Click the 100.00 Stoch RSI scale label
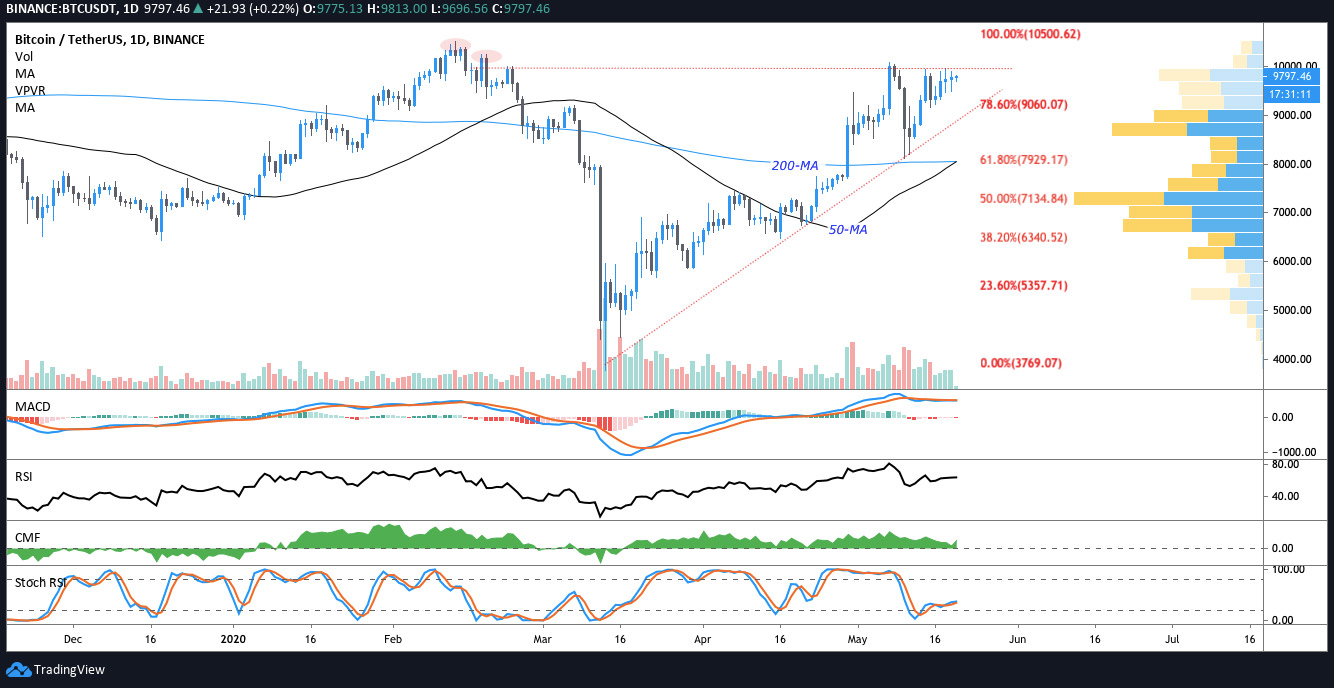The width and height of the screenshot is (1336, 690). click(1288, 569)
